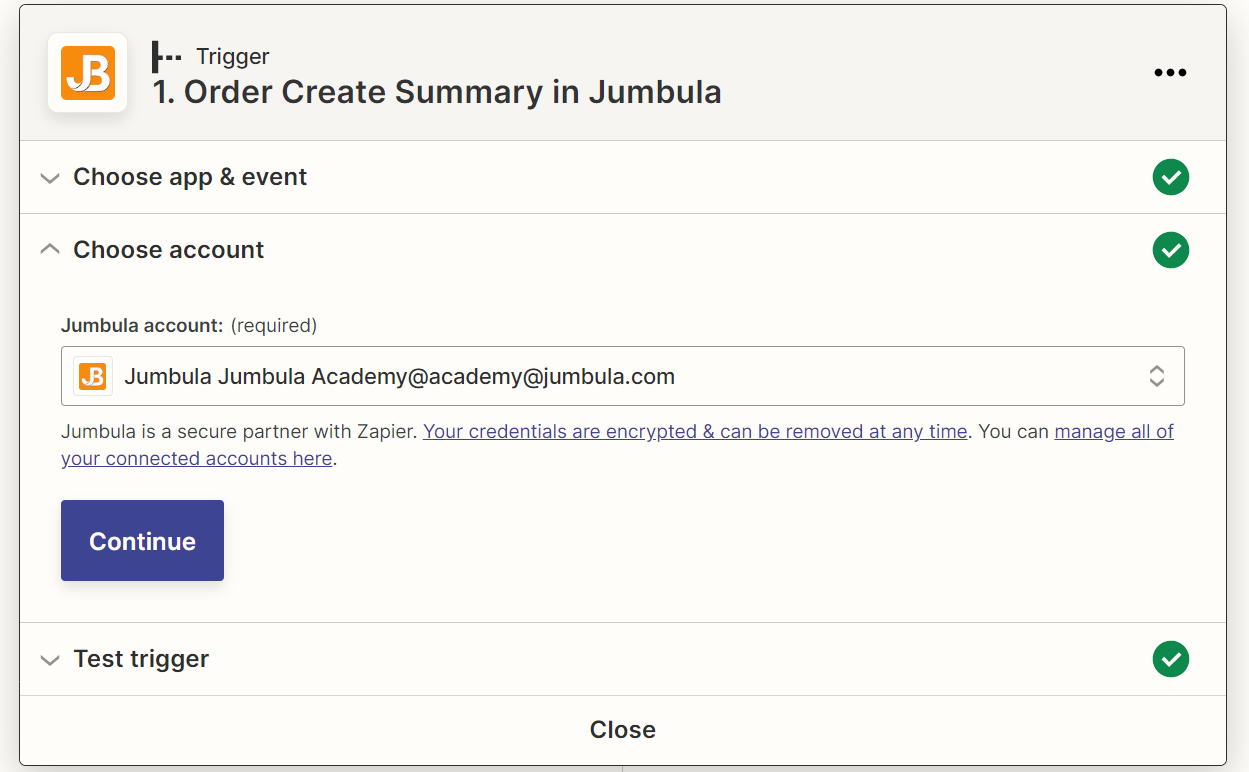Click small Jumbula icon in account field
Viewport: 1249px width, 772px height.
tap(92, 376)
